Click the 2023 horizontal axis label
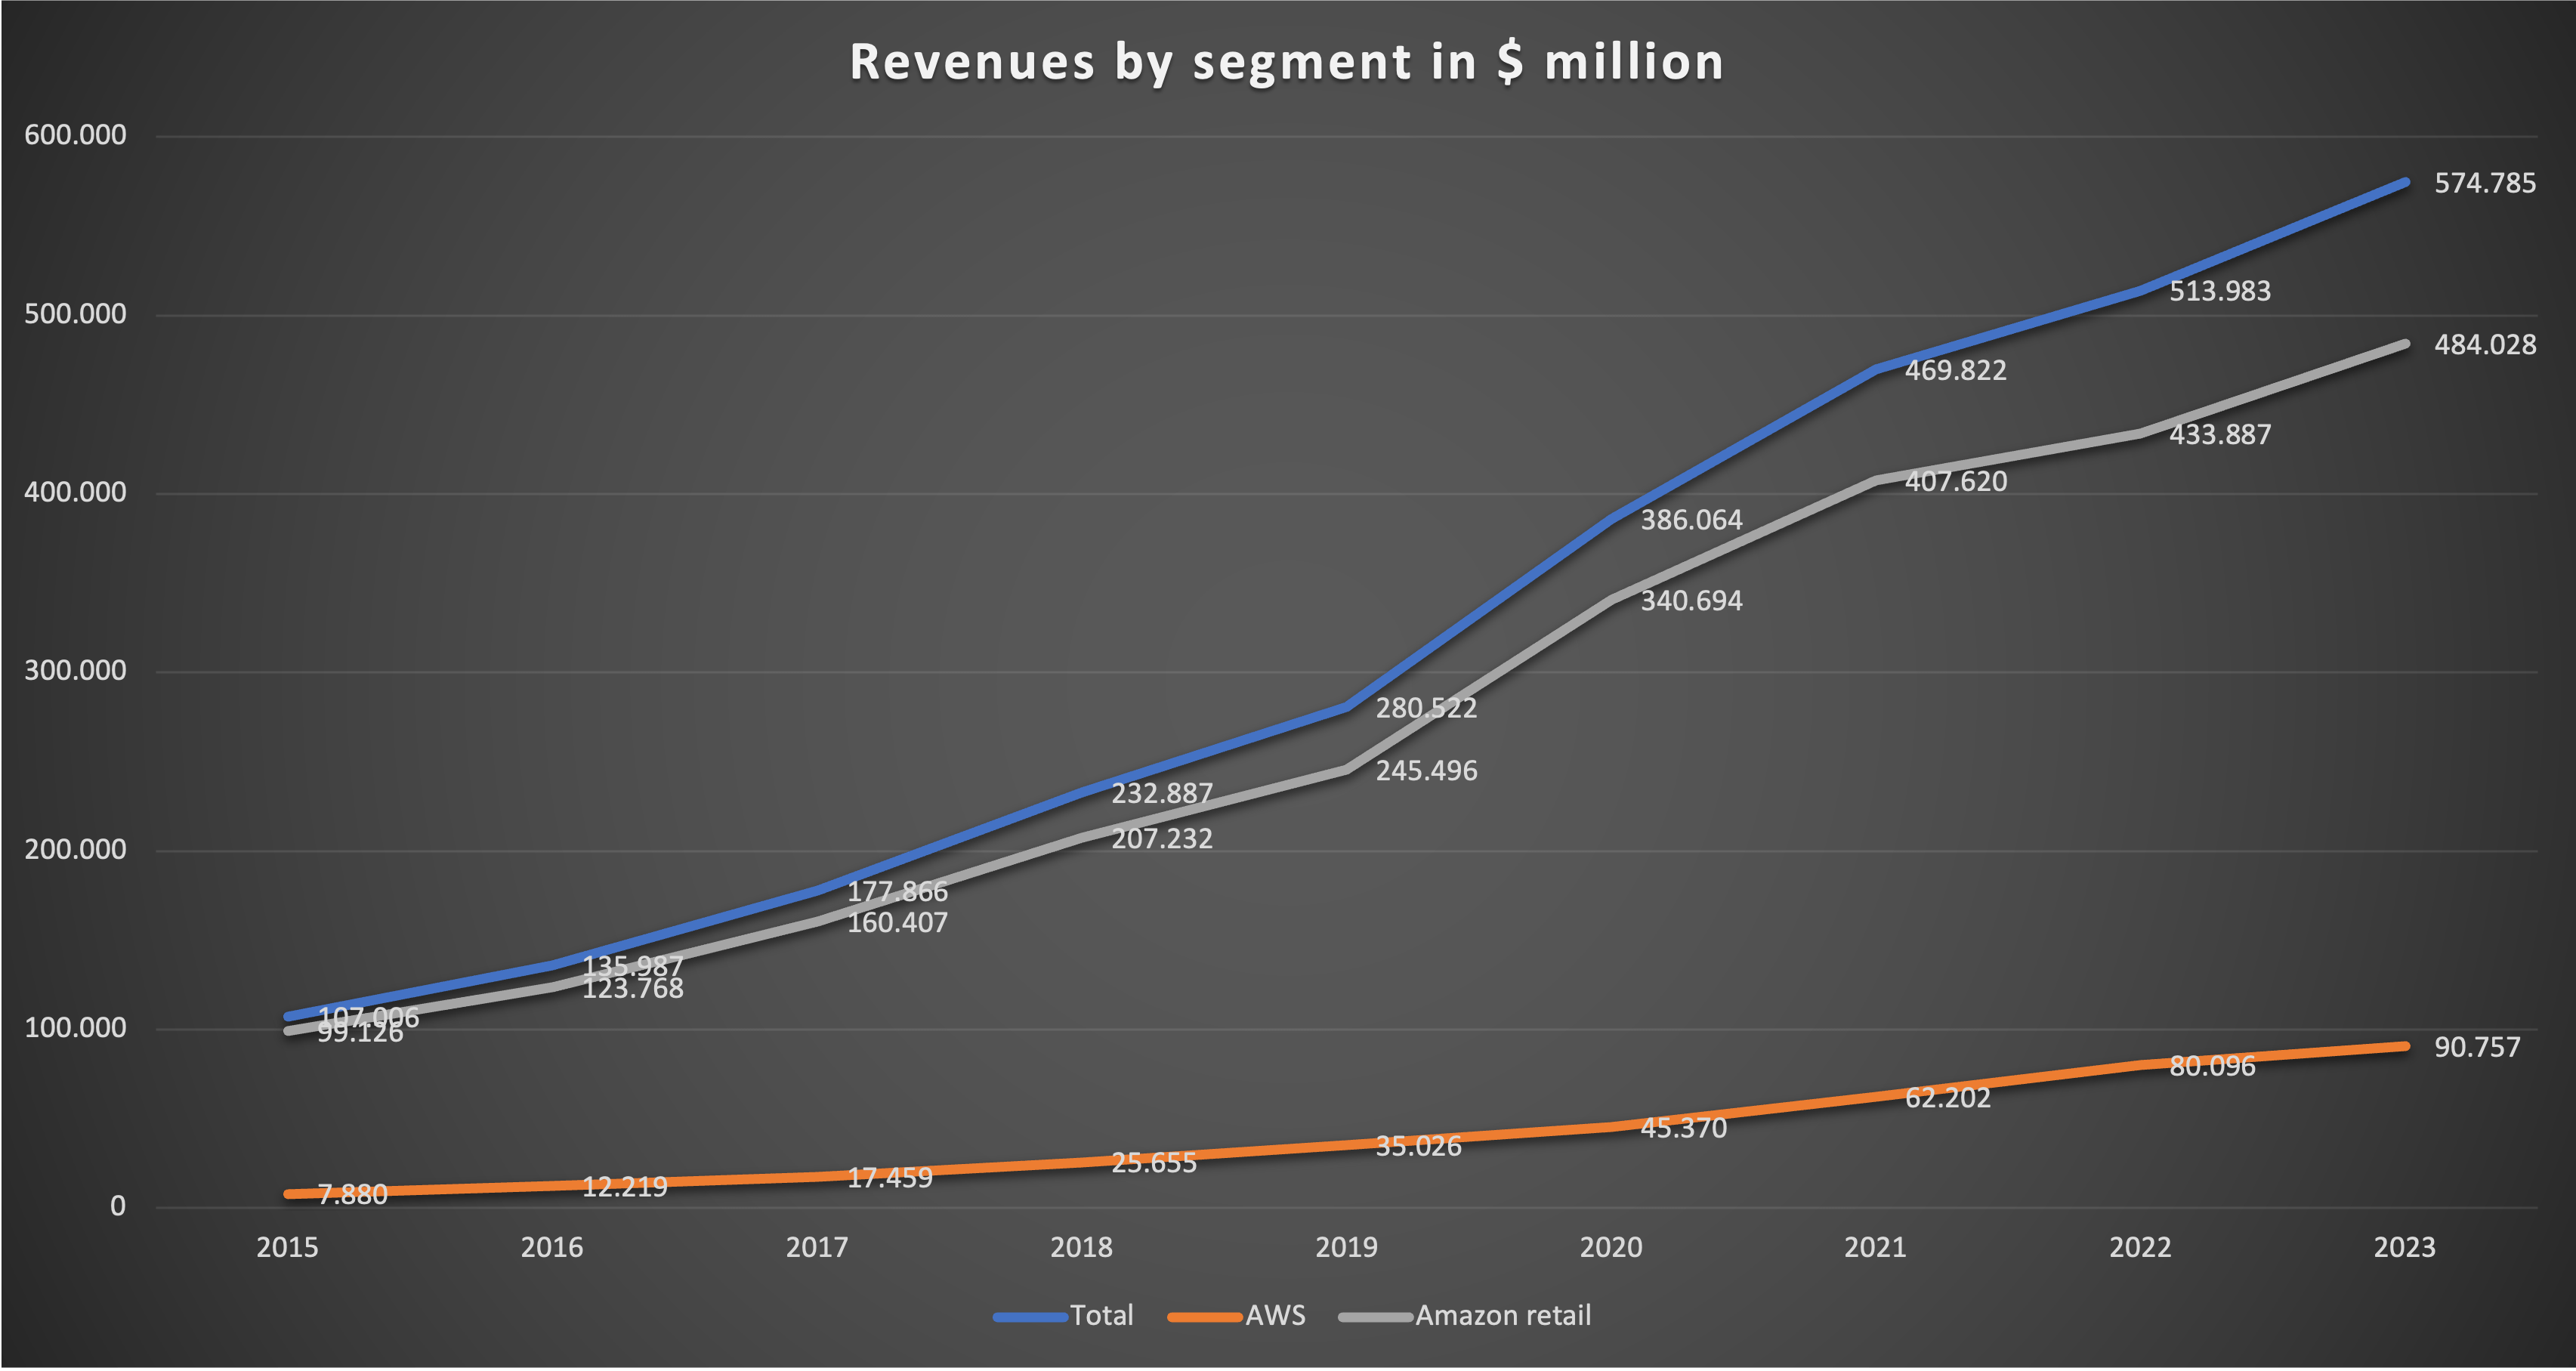The image size is (2576, 1371). [x=2404, y=1247]
